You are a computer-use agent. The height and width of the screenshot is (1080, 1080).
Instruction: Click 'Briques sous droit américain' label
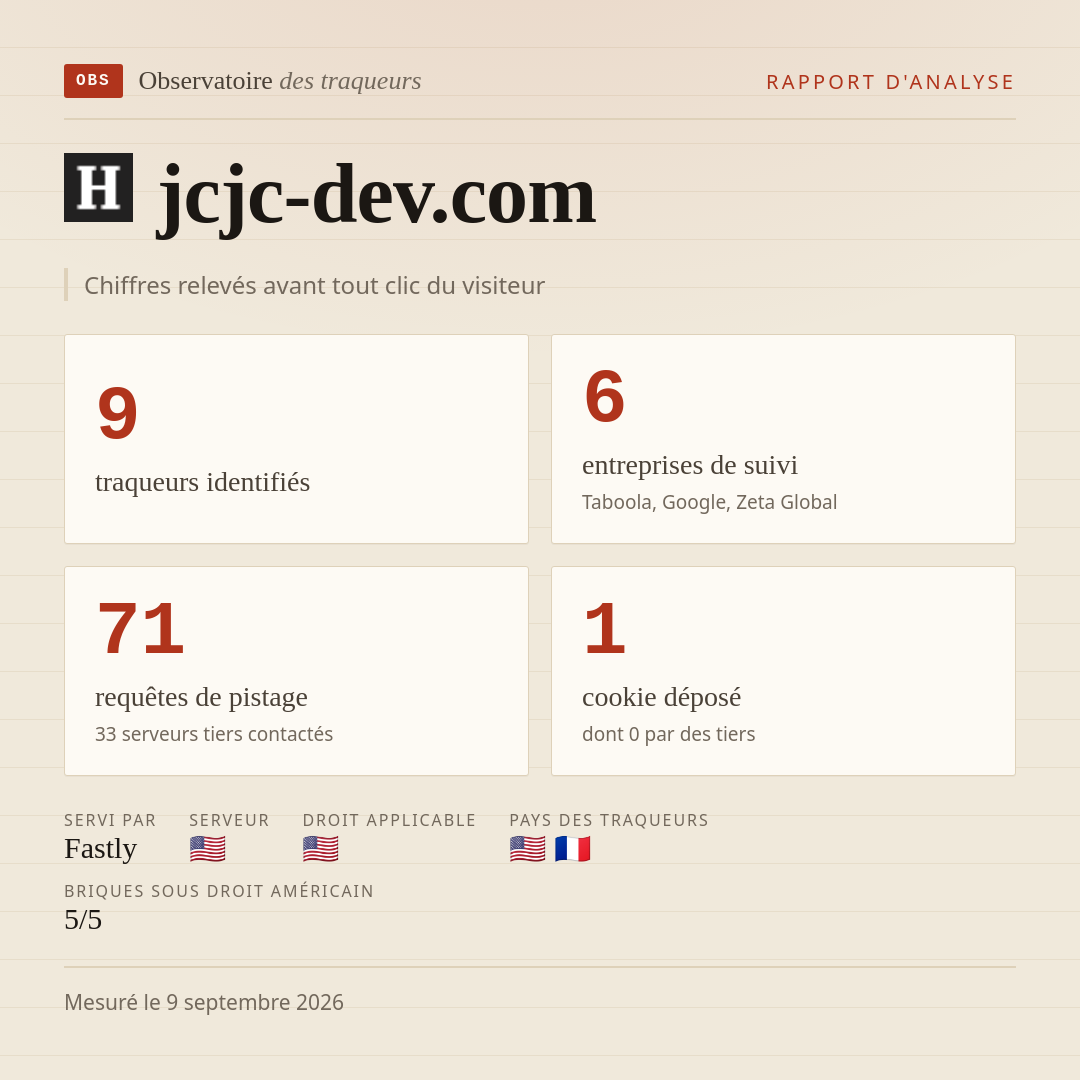(x=219, y=891)
